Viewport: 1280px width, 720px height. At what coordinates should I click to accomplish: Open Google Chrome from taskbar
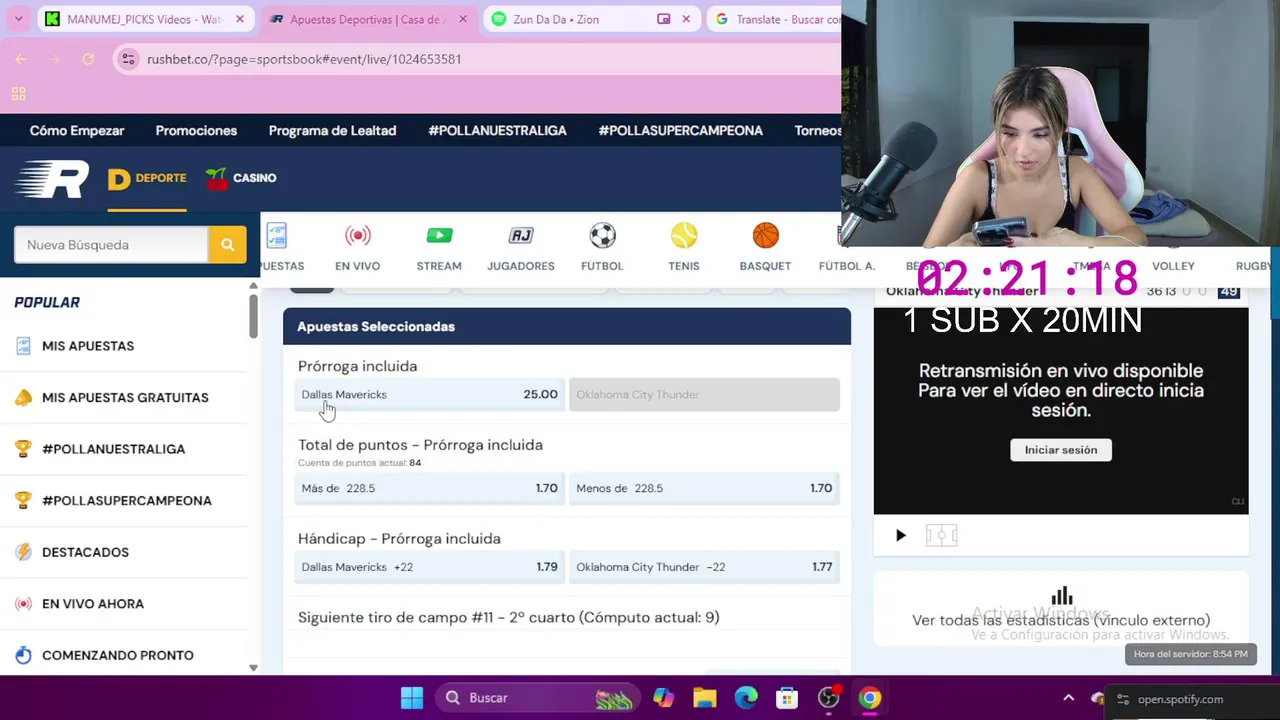(870, 698)
